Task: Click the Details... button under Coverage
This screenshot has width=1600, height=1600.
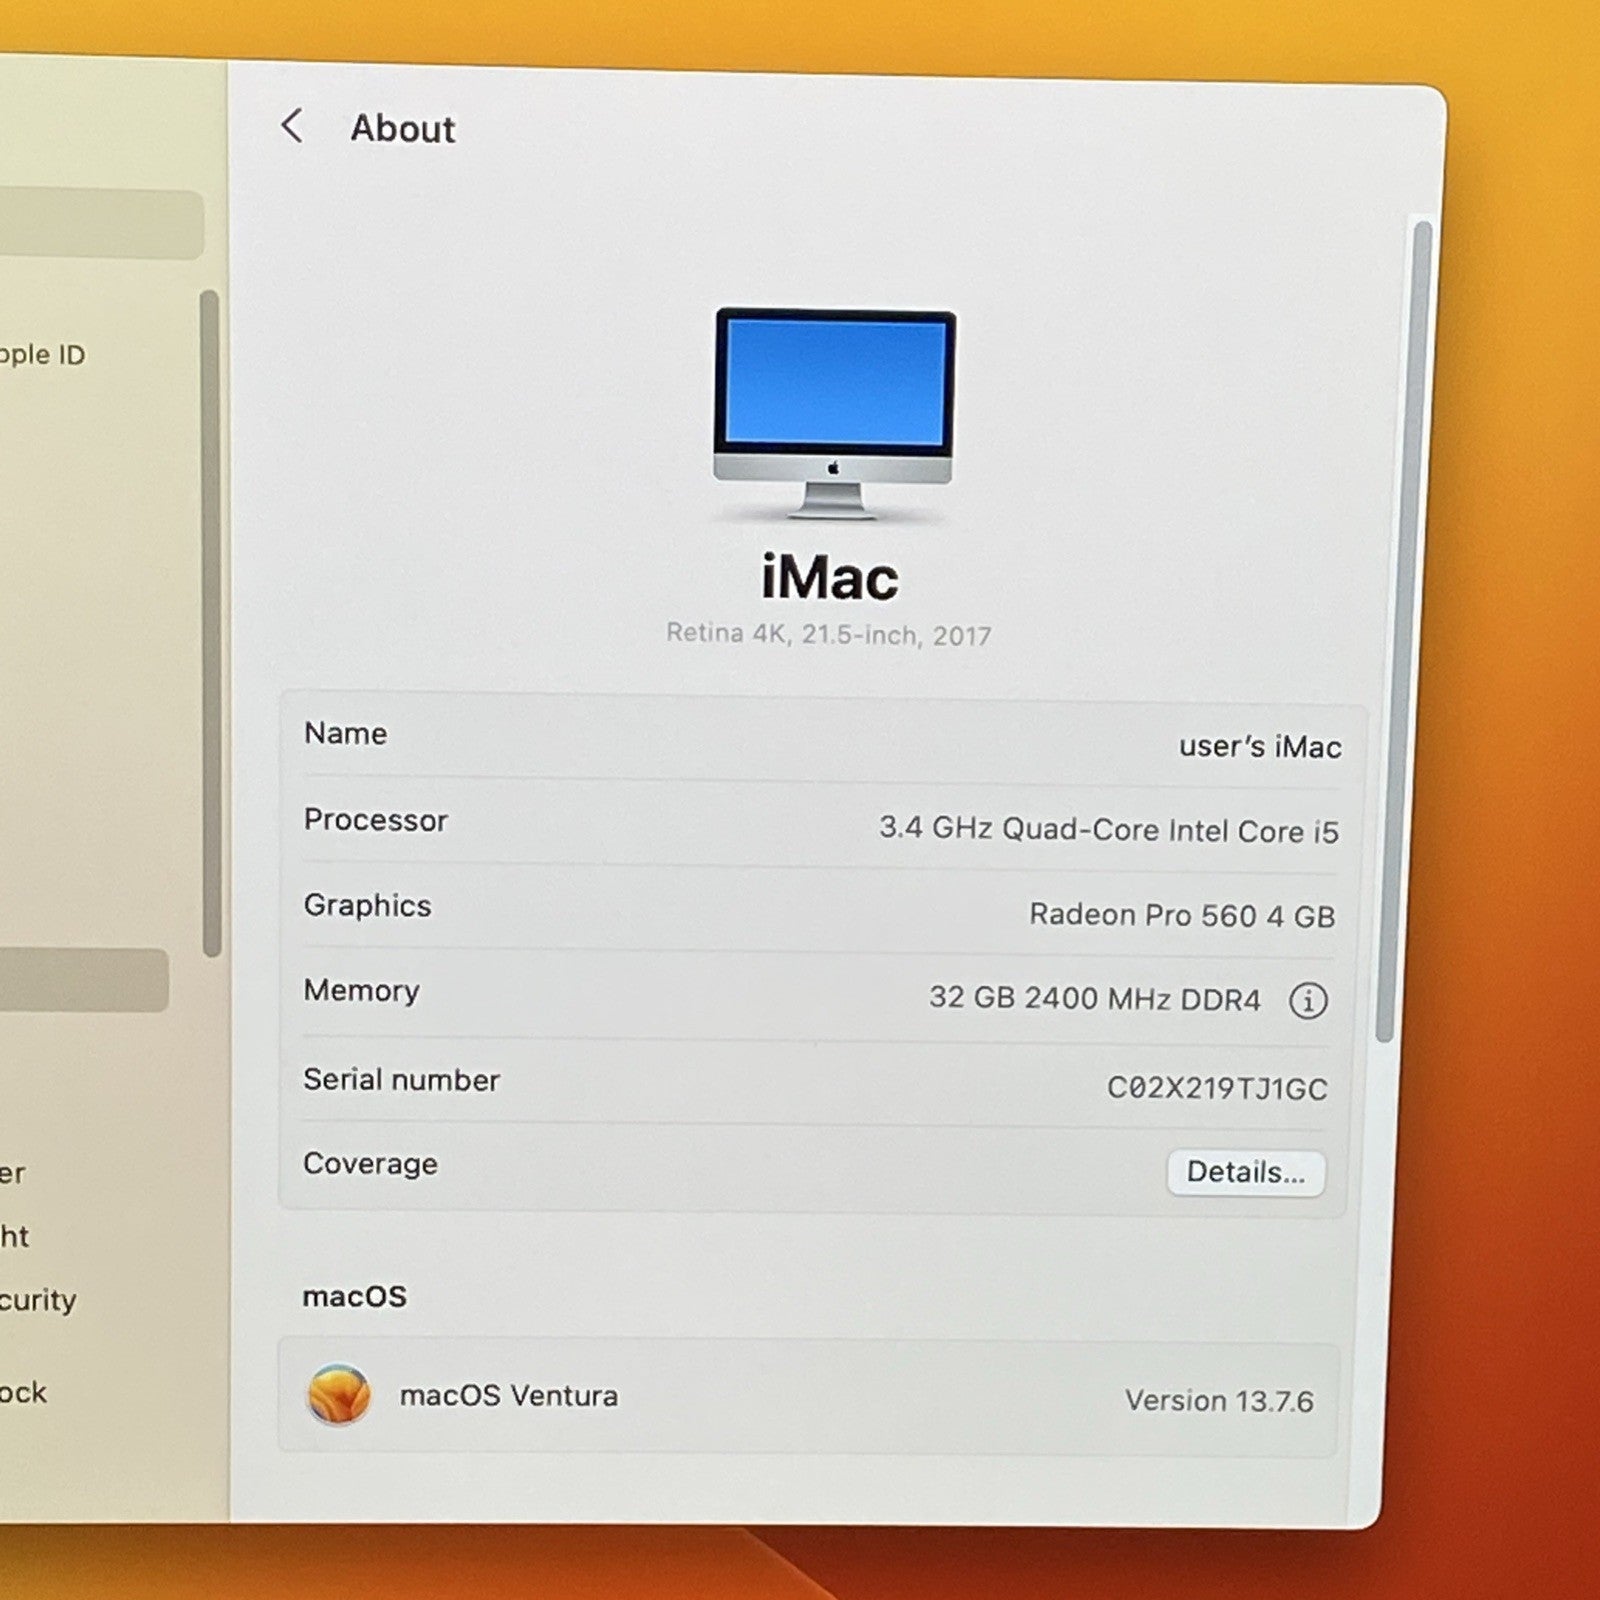Action: click(x=1246, y=1172)
